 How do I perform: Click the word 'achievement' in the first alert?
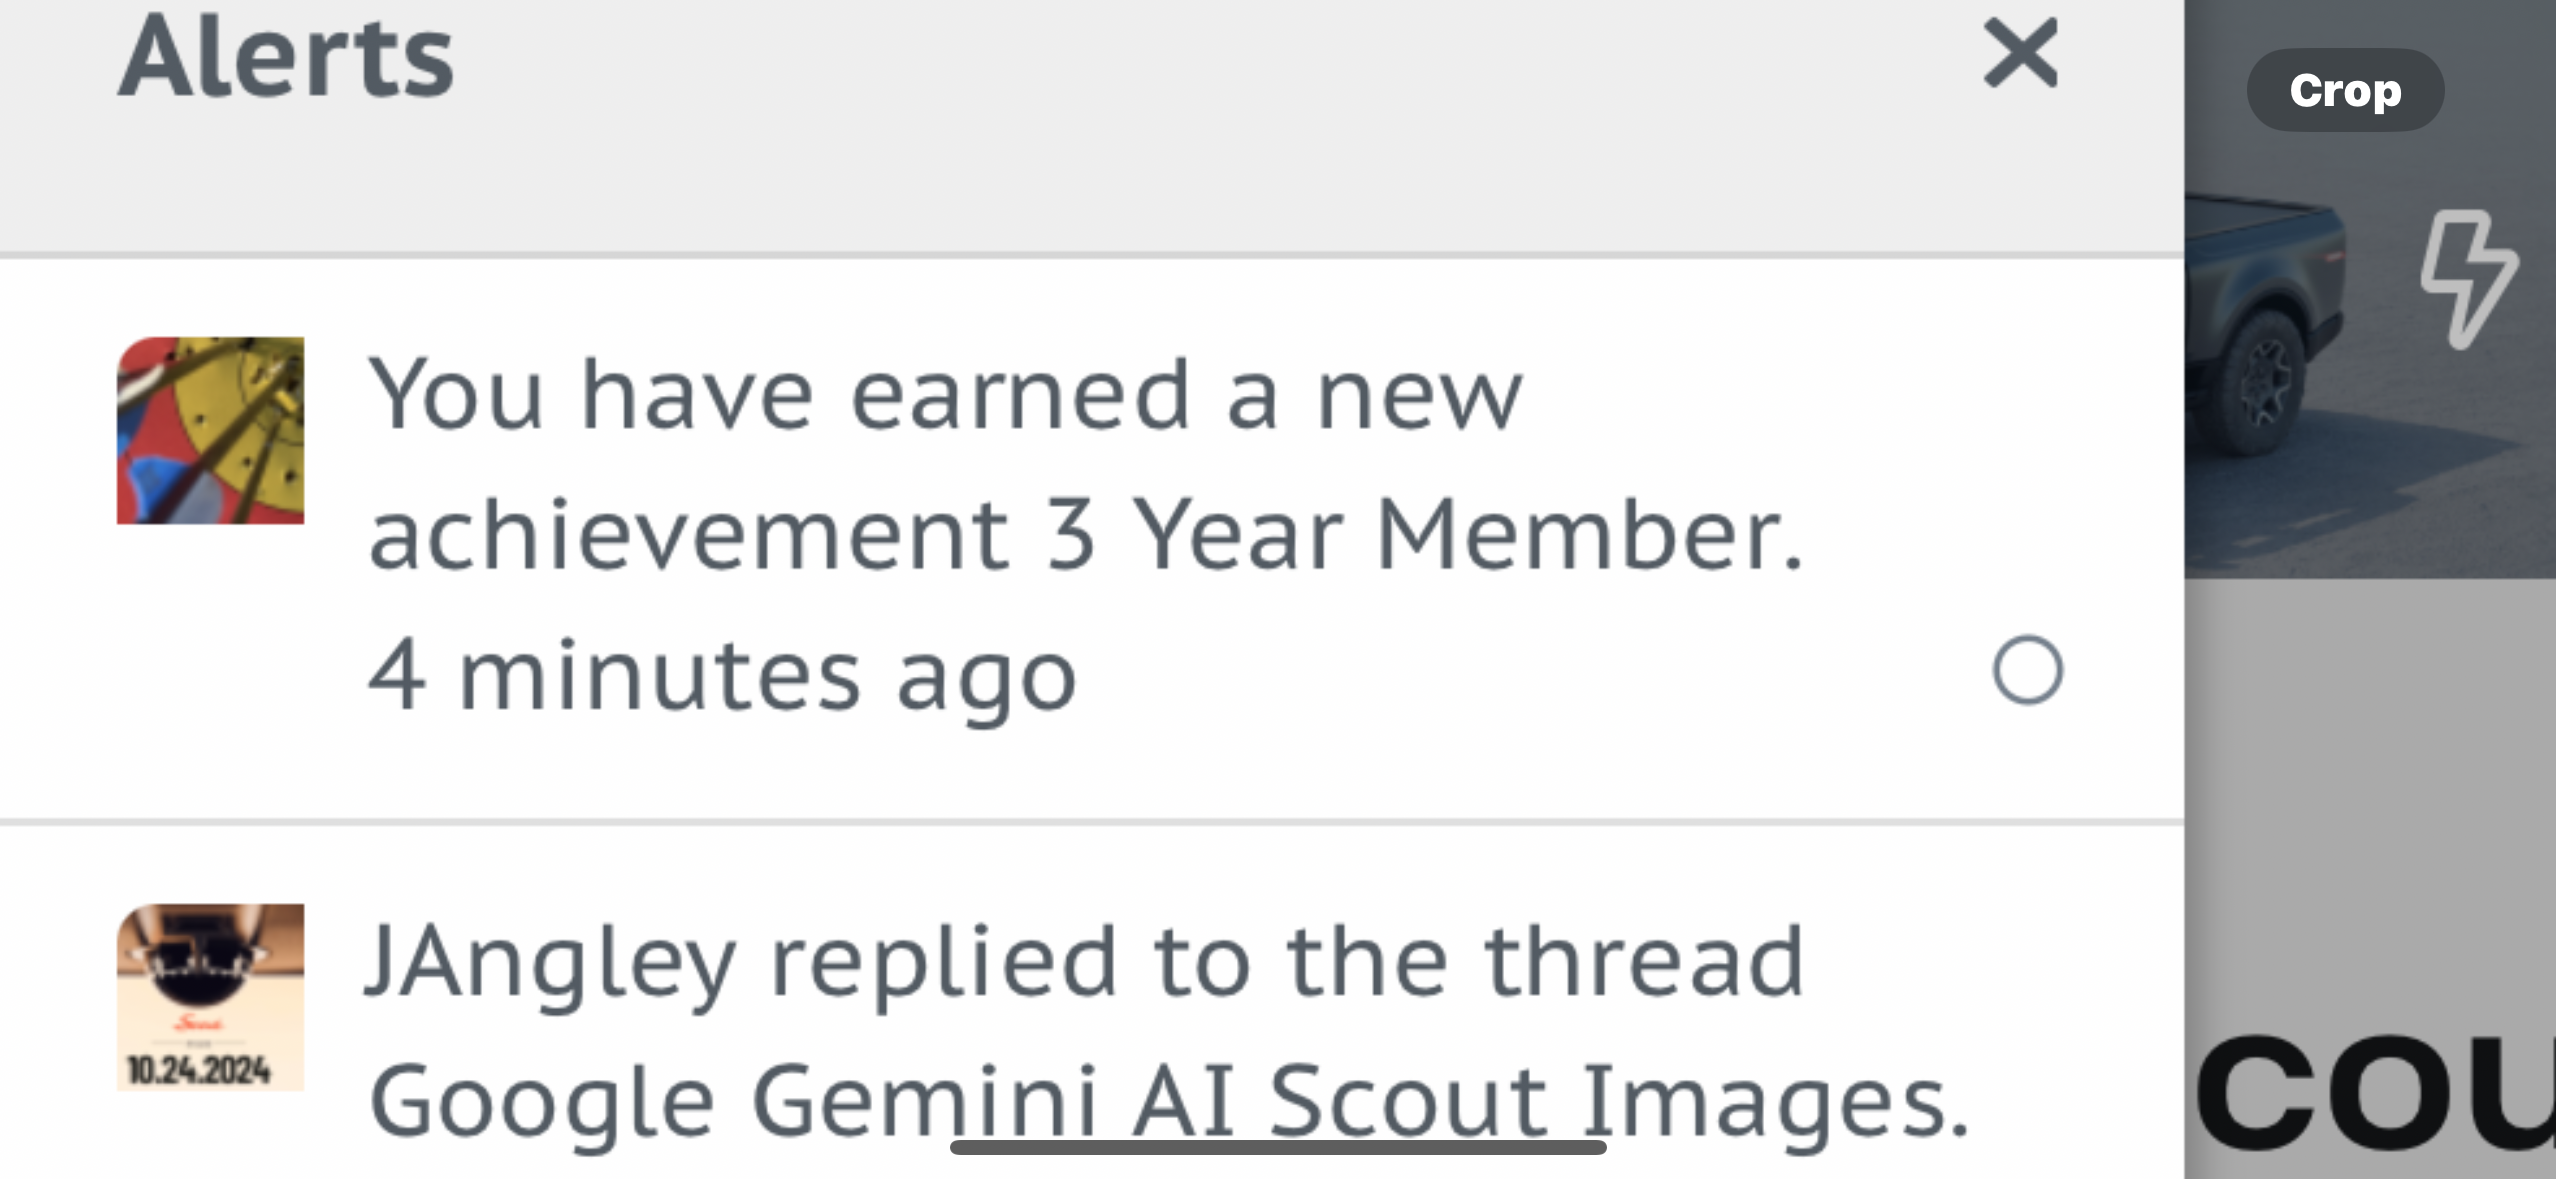(x=690, y=536)
